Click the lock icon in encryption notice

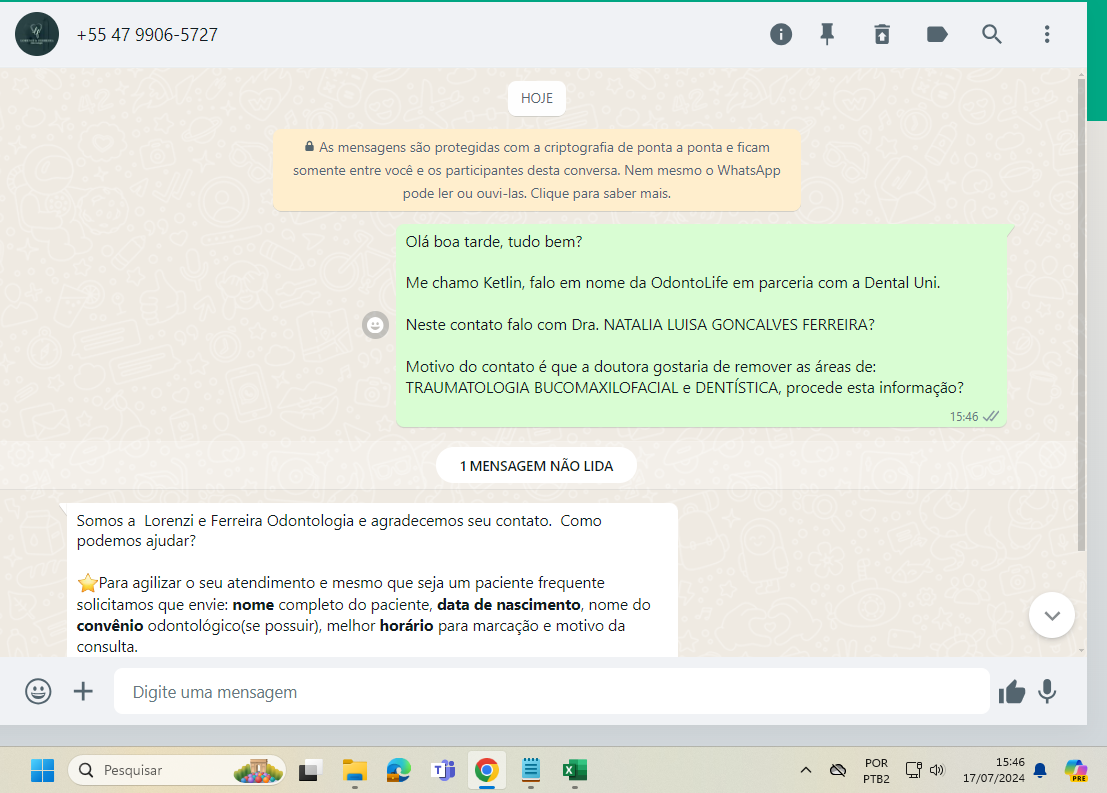[x=309, y=146]
